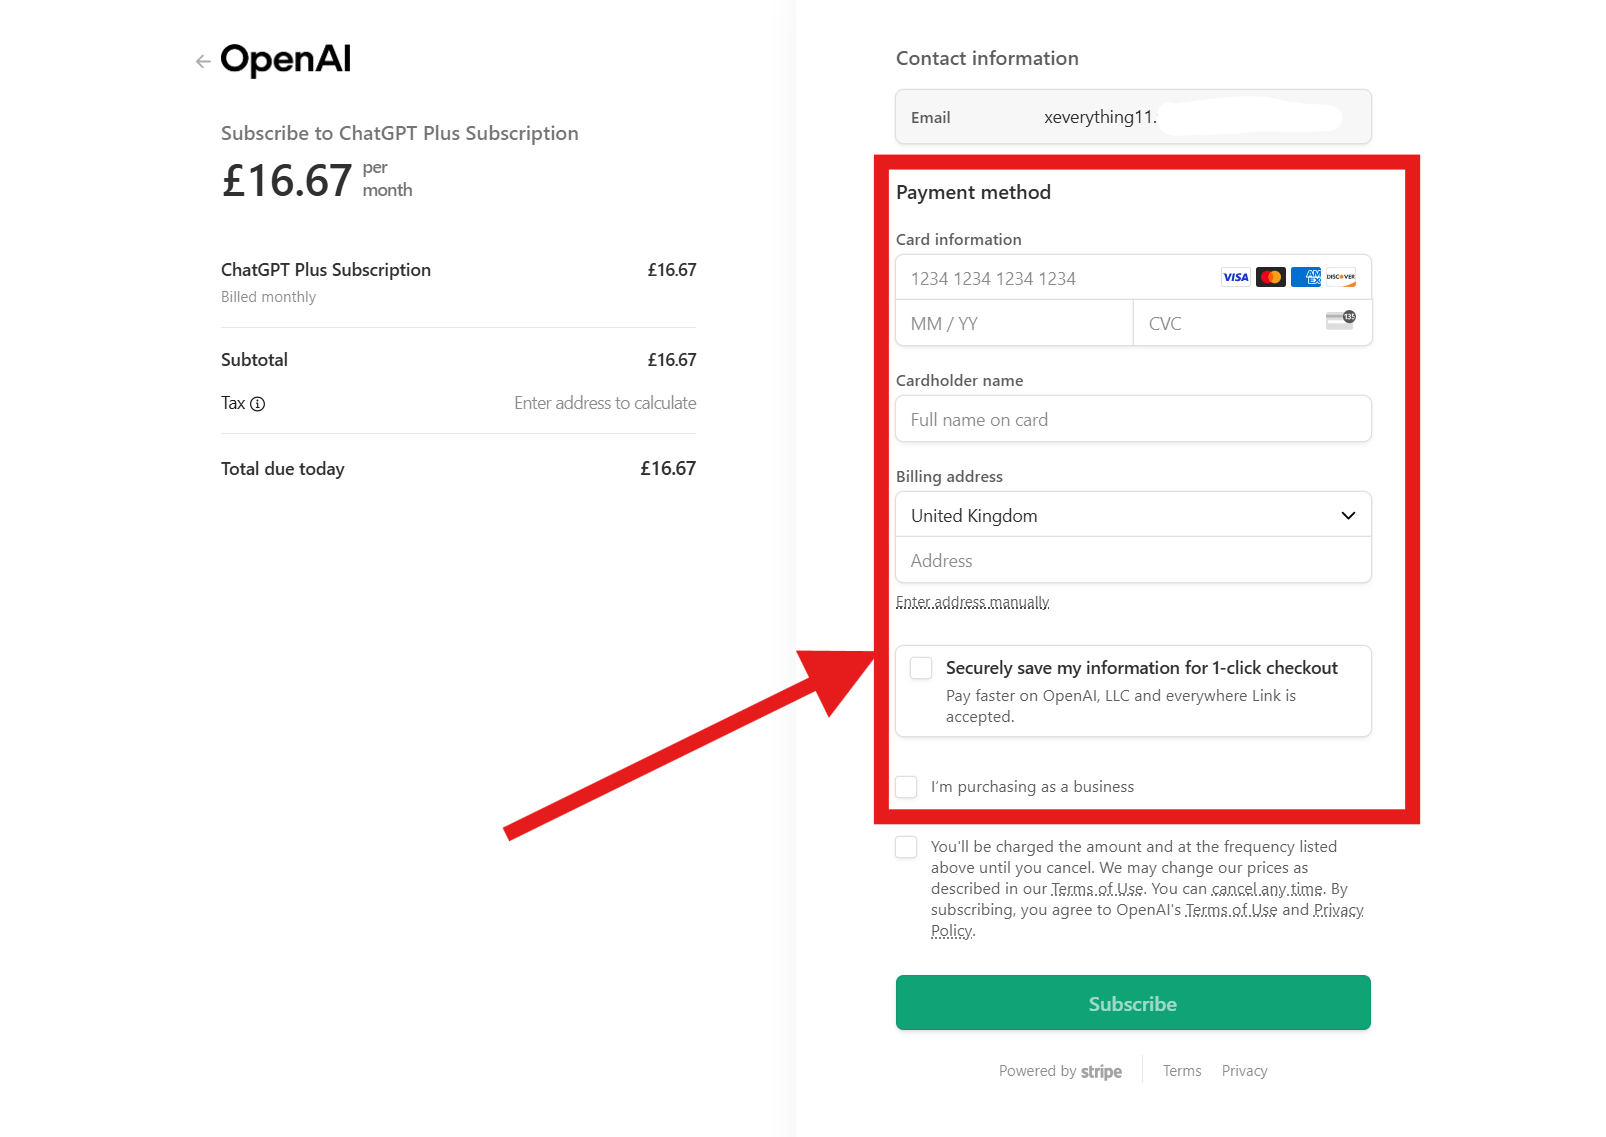The width and height of the screenshot is (1606, 1137).
Task: Click the cancel any time link
Action: pyautogui.click(x=1266, y=888)
